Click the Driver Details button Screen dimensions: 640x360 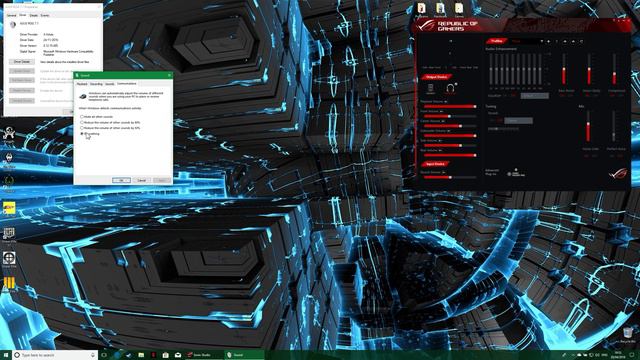pos(22,62)
